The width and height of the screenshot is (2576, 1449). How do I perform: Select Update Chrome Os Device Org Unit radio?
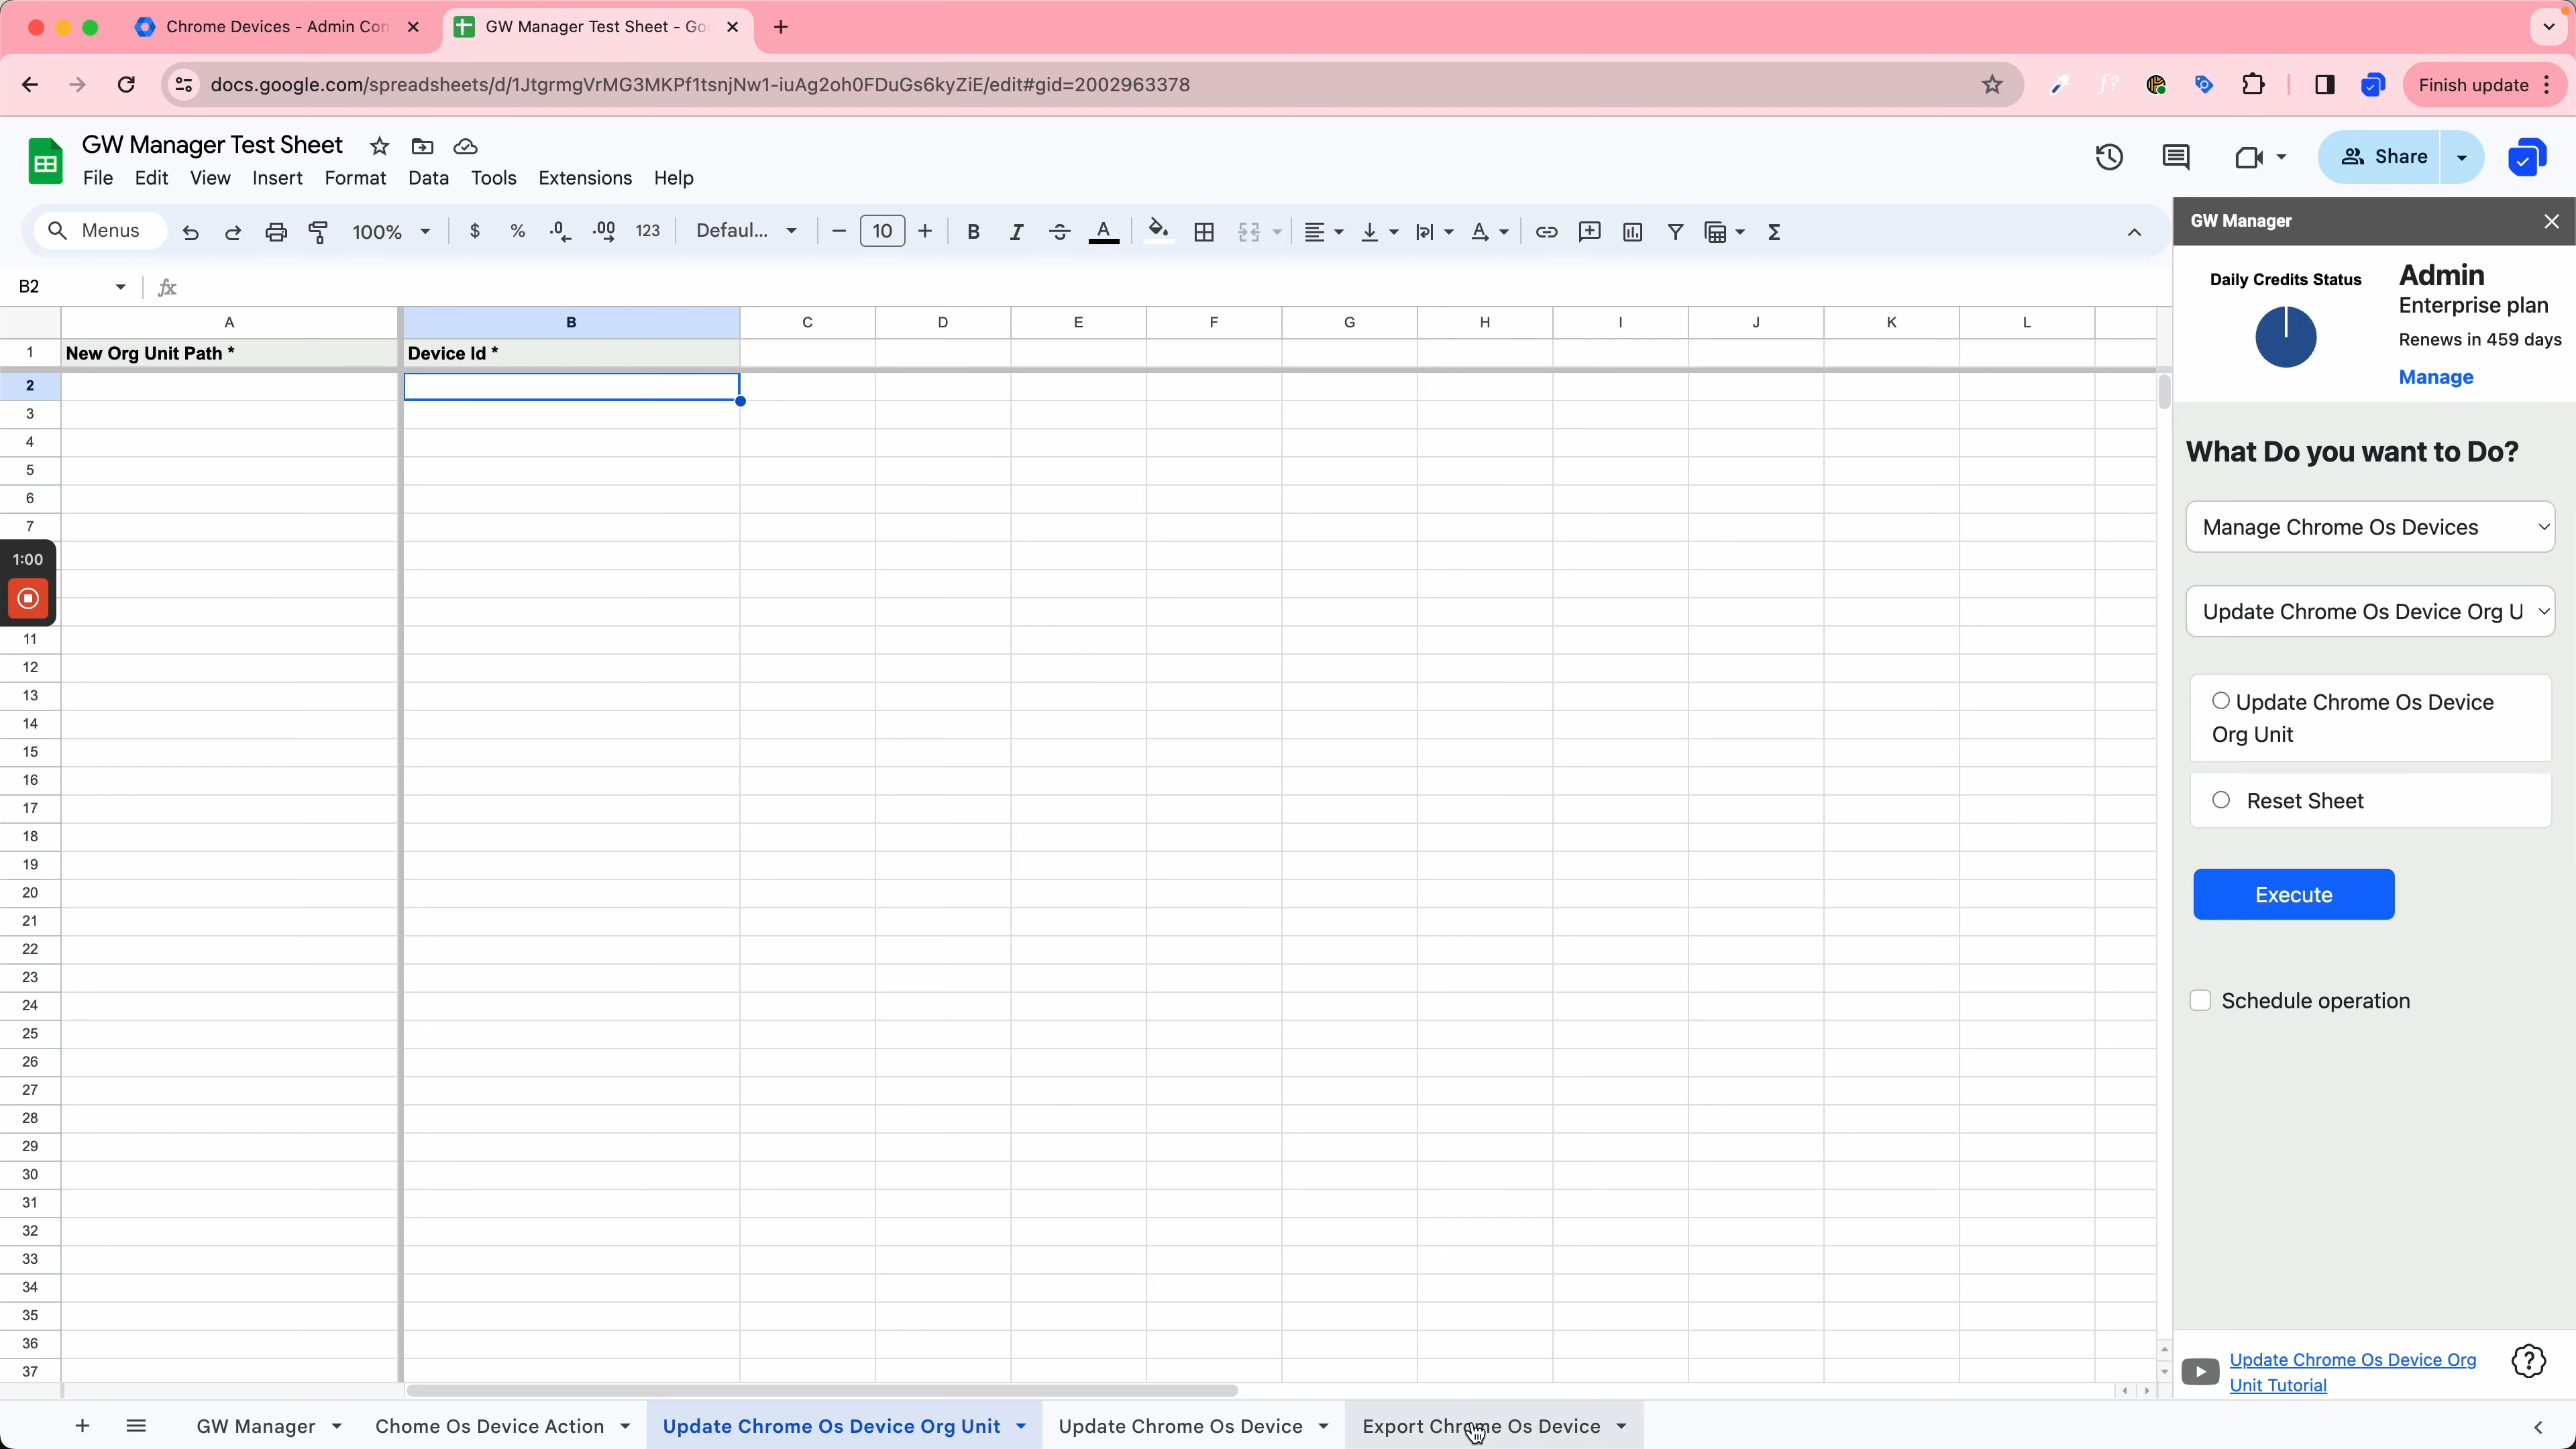click(x=2220, y=701)
